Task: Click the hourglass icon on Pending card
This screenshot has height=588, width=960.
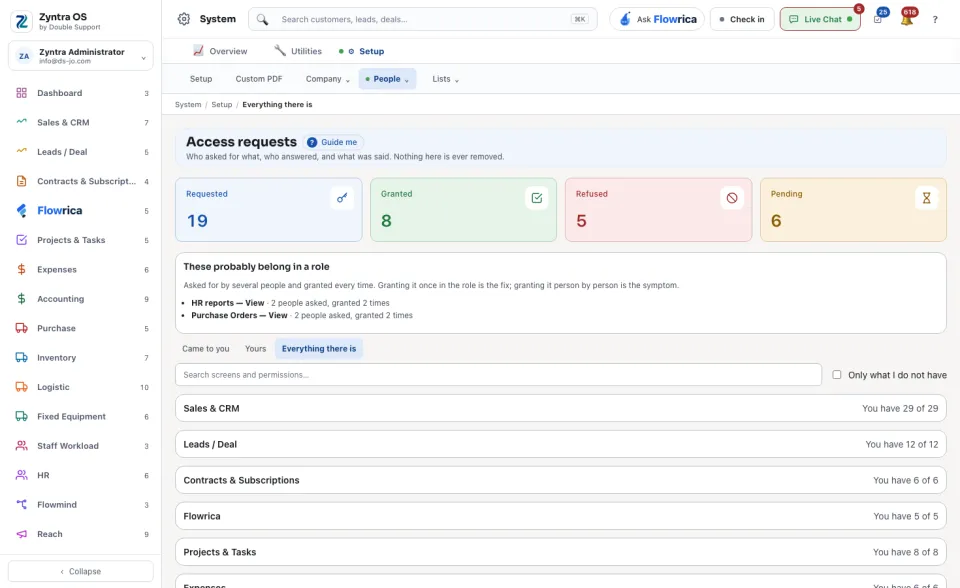Action: (x=926, y=198)
